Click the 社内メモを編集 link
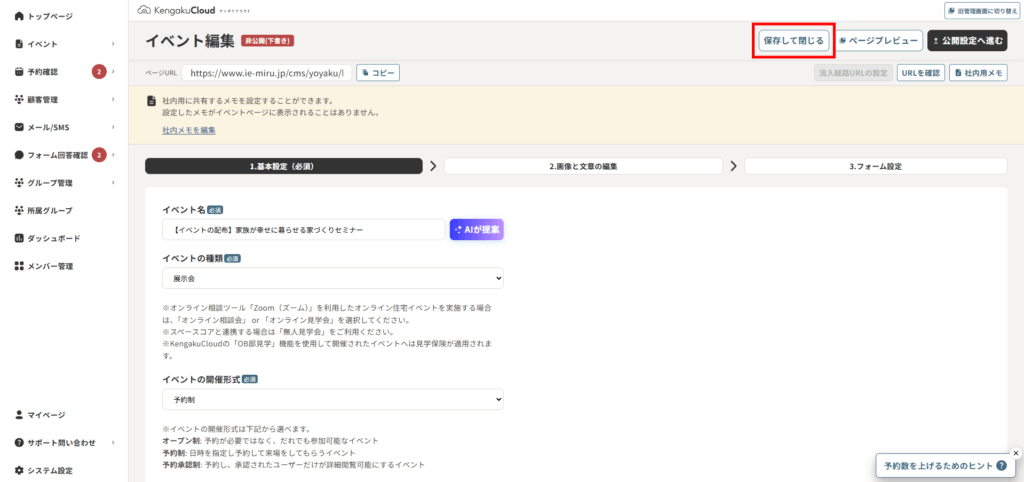 coord(188,130)
